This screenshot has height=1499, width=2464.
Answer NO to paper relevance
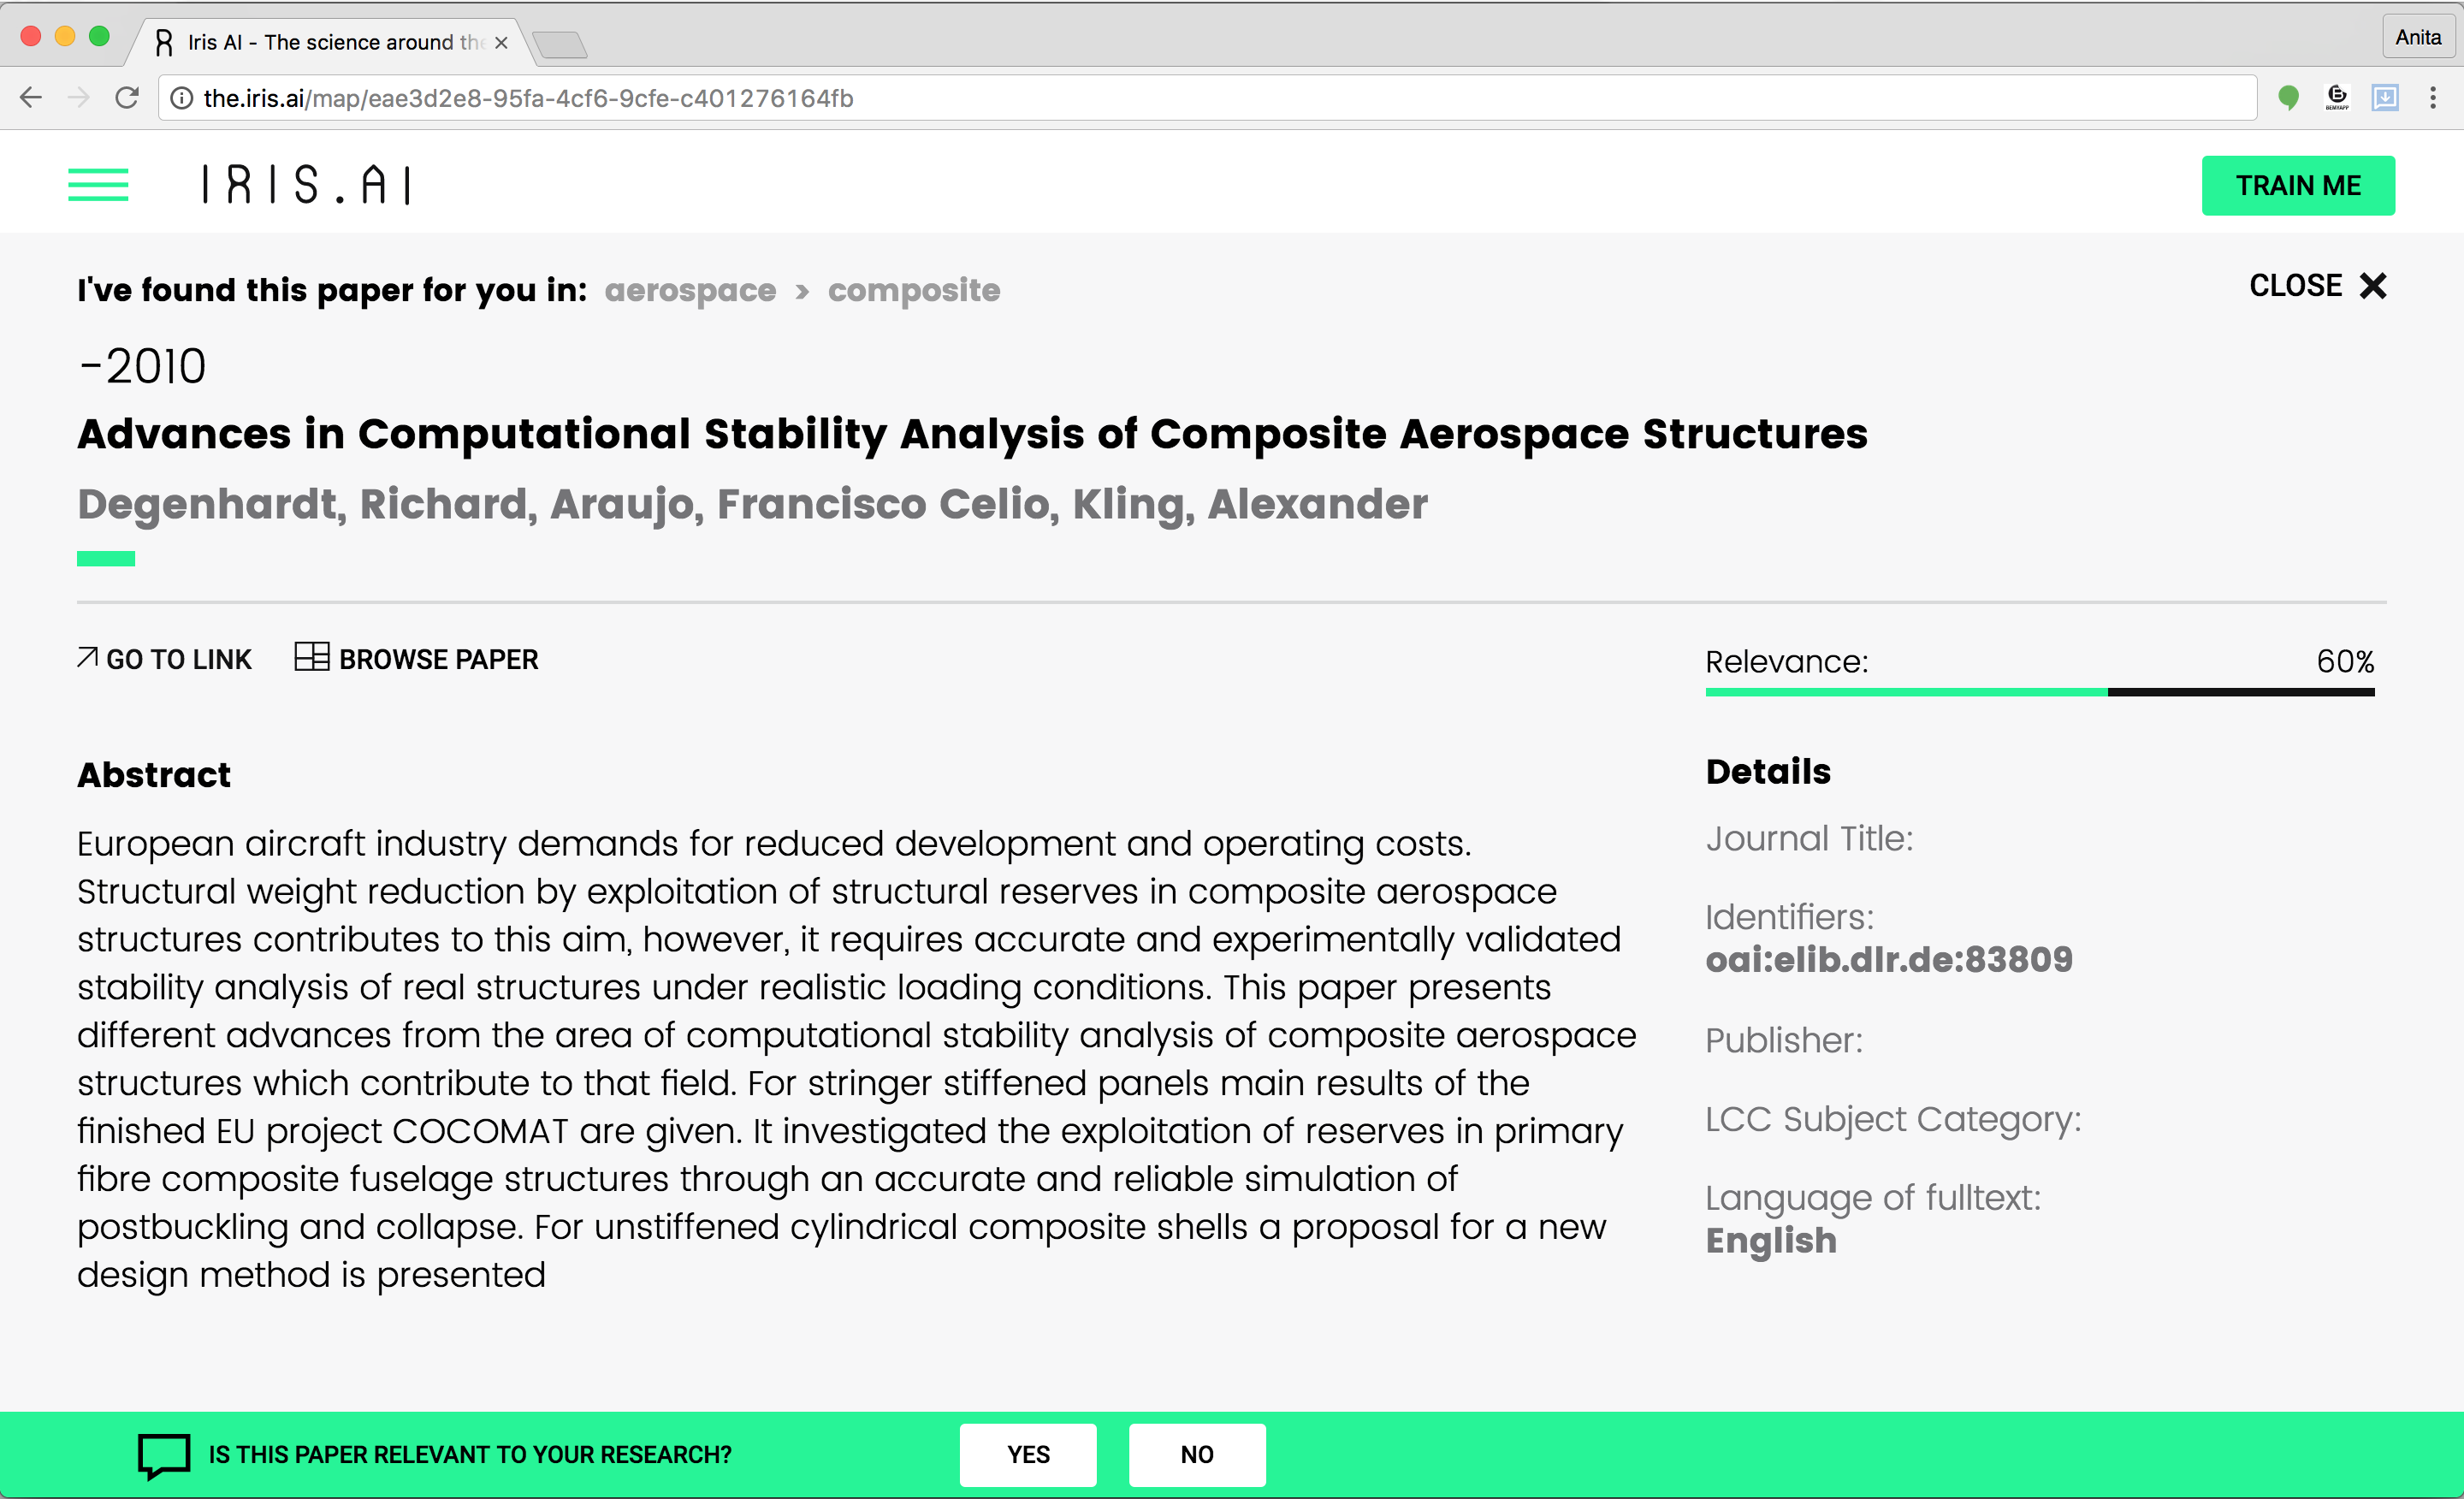click(1197, 1455)
